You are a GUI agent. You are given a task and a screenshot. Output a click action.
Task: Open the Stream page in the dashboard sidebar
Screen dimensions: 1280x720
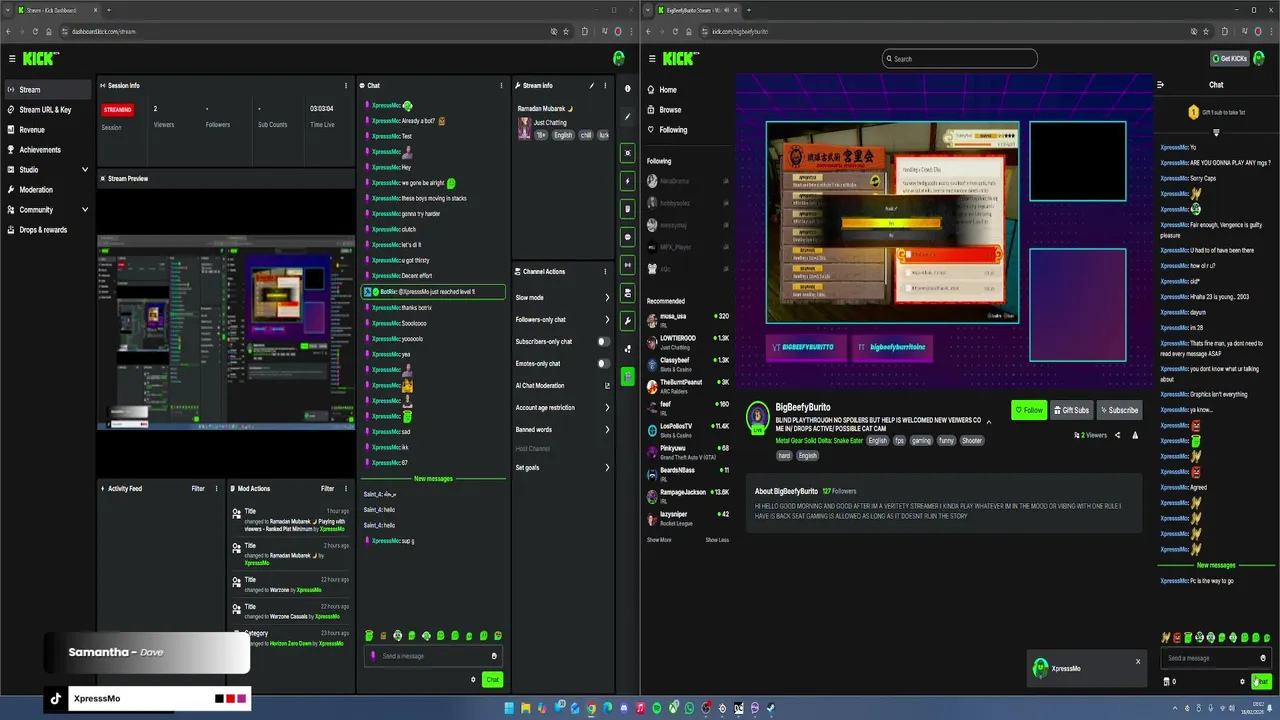tap(47, 90)
